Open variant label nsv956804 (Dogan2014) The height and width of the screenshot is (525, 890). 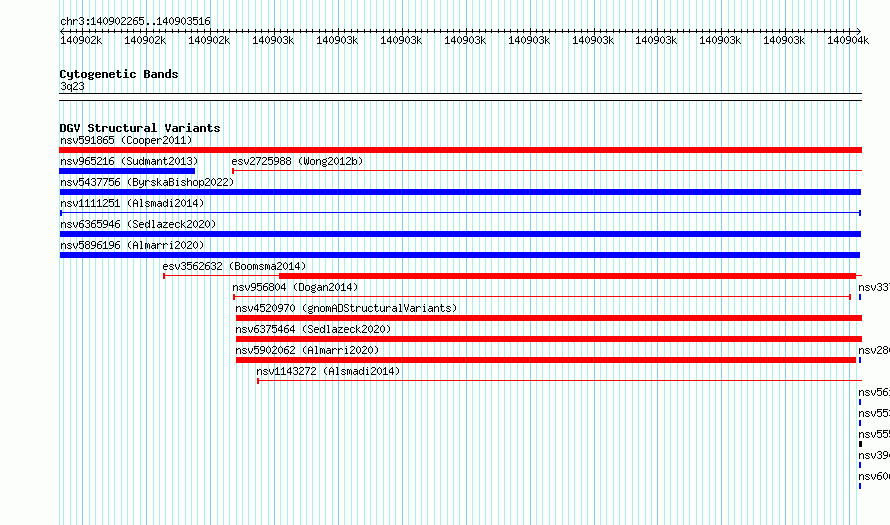point(295,287)
